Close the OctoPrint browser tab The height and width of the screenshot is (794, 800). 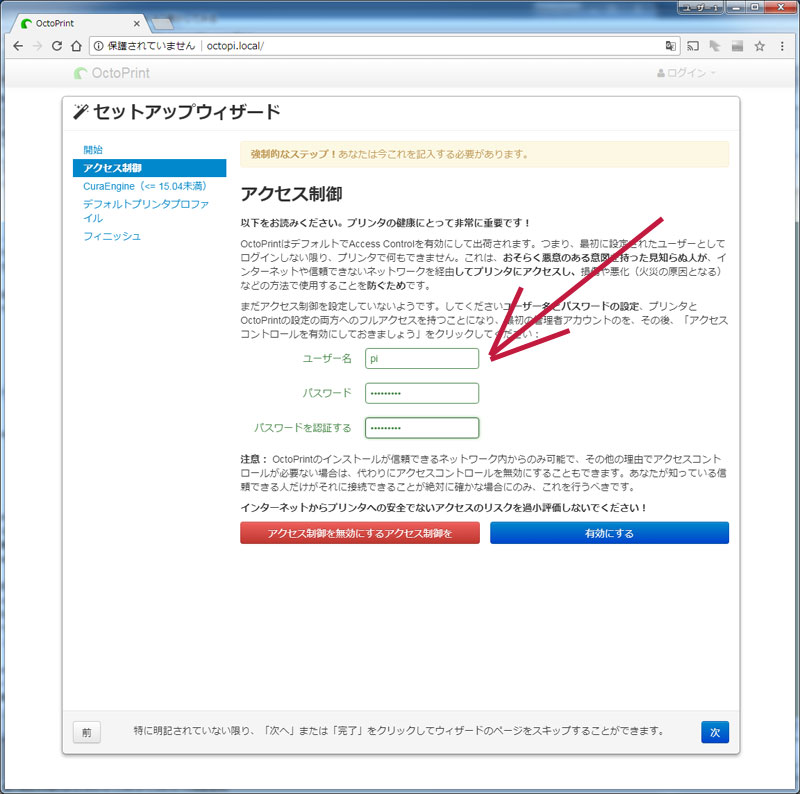click(136, 23)
